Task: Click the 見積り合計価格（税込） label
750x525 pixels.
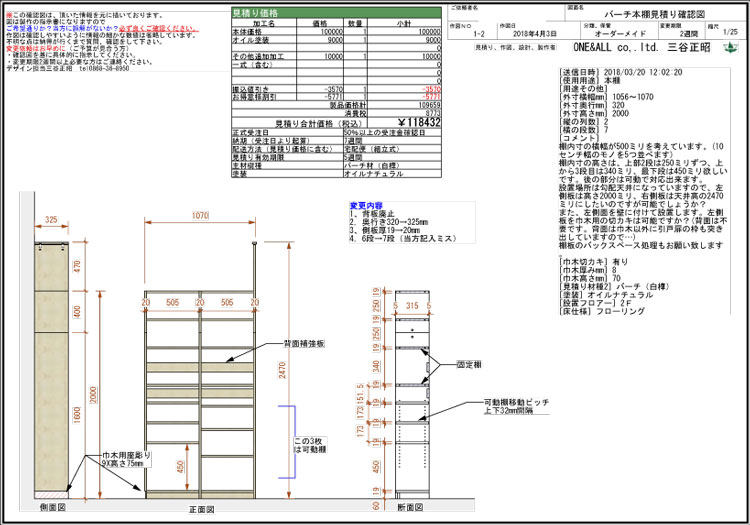Action: pos(318,123)
